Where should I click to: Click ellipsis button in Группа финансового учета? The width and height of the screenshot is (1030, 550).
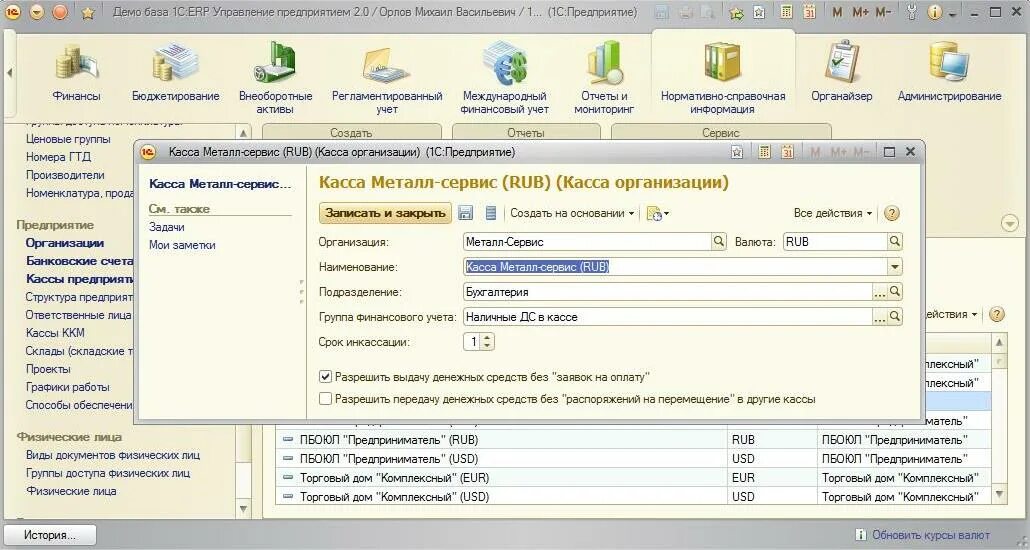click(x=880, y=316)
